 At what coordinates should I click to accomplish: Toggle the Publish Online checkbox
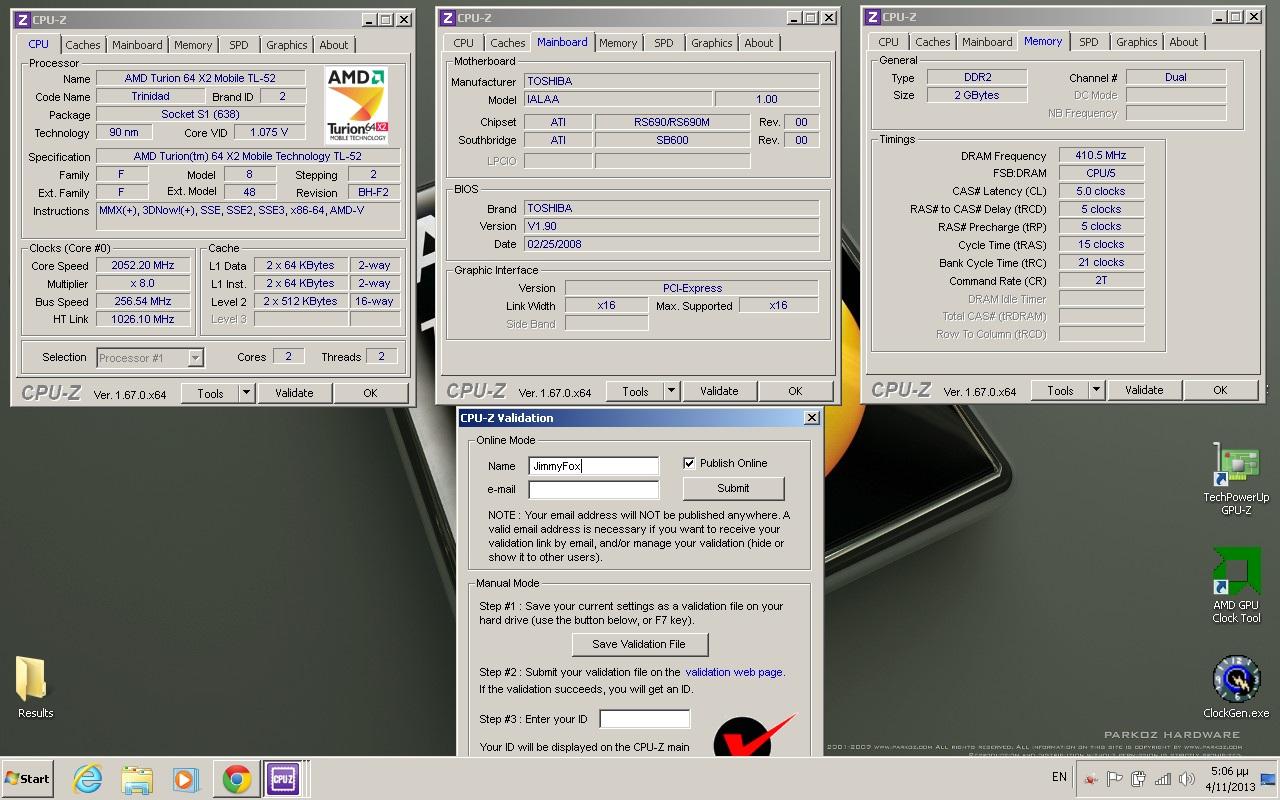pos(688,463)
